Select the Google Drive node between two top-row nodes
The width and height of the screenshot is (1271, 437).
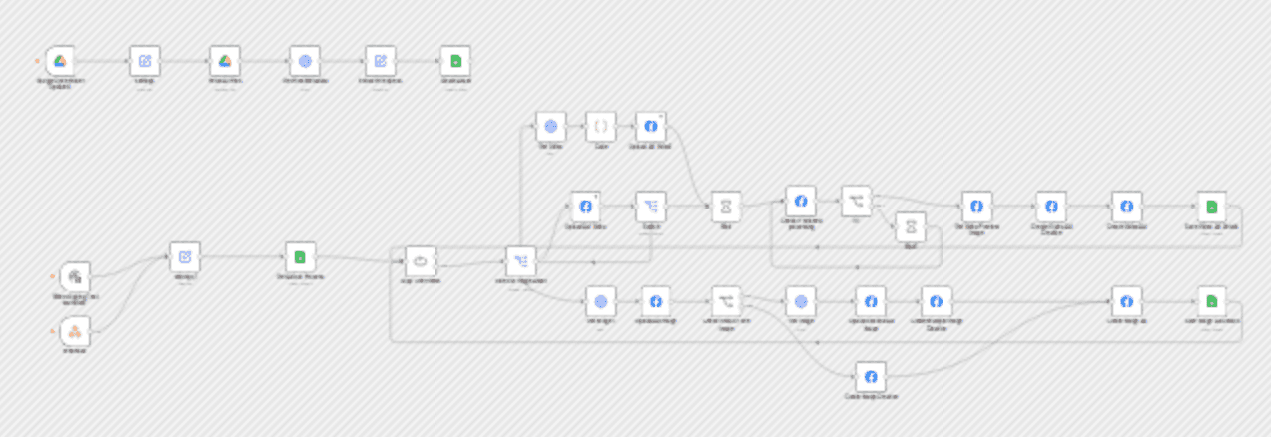point(225,61)
